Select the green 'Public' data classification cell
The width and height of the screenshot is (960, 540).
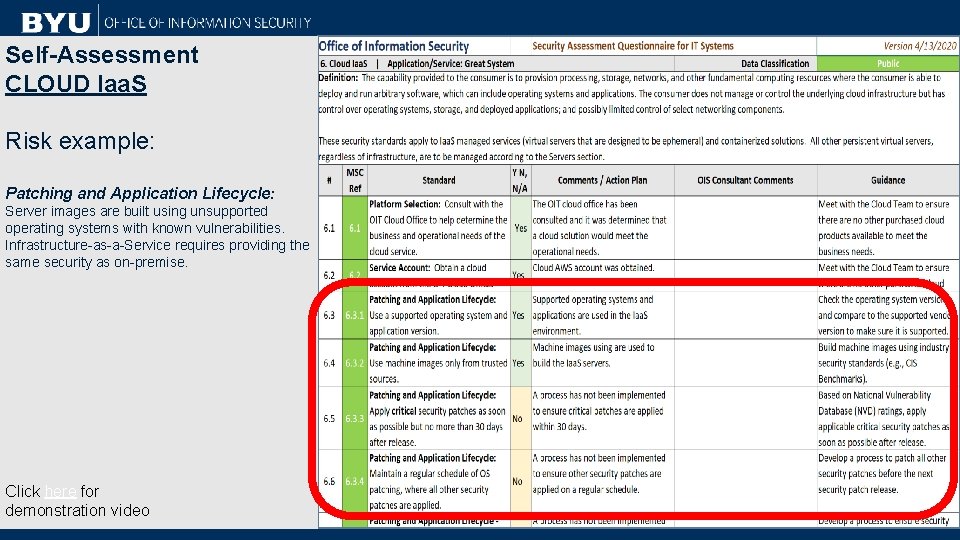(x=887, y=64)
